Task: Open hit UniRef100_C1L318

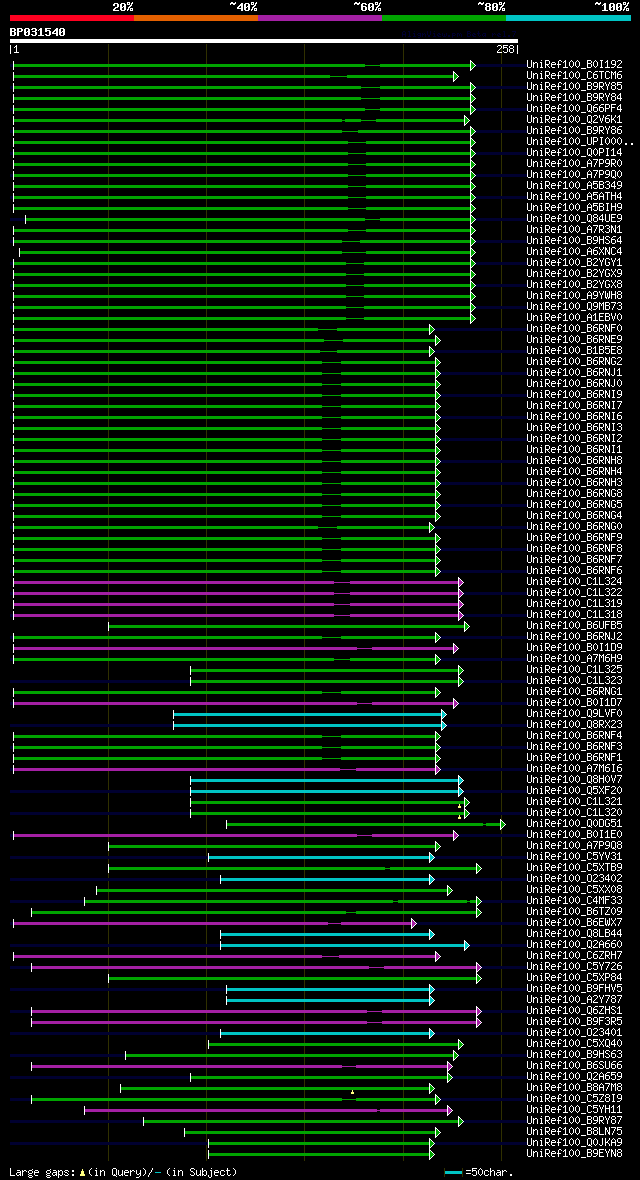Action: tap(574, 614)
